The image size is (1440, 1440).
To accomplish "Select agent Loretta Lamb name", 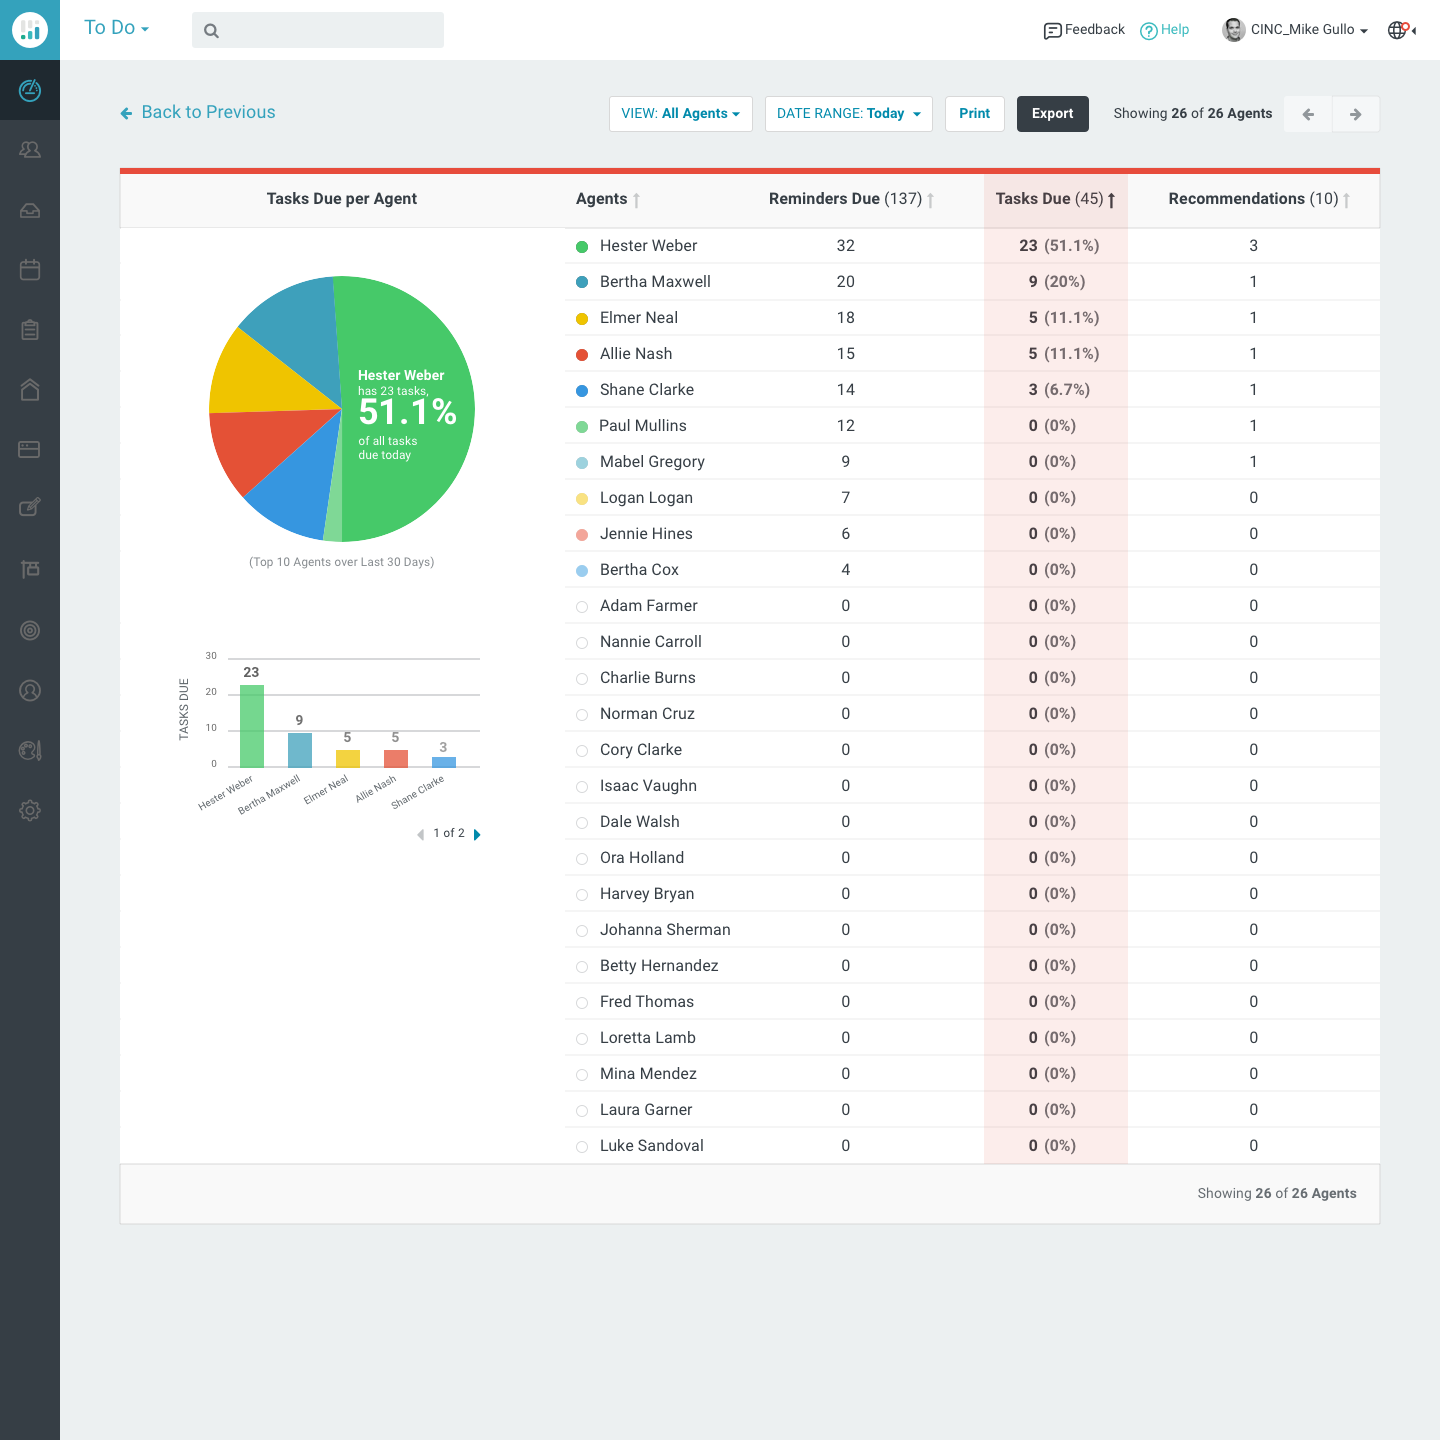I will [647, 1038].
